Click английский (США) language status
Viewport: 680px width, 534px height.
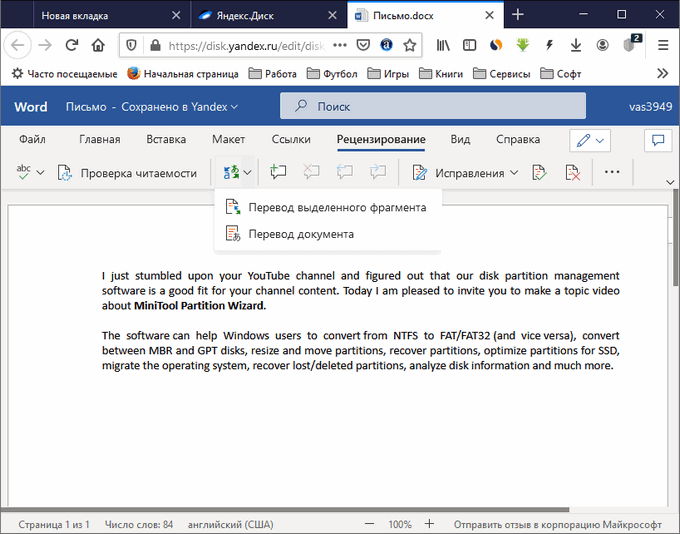coord(230,524)
